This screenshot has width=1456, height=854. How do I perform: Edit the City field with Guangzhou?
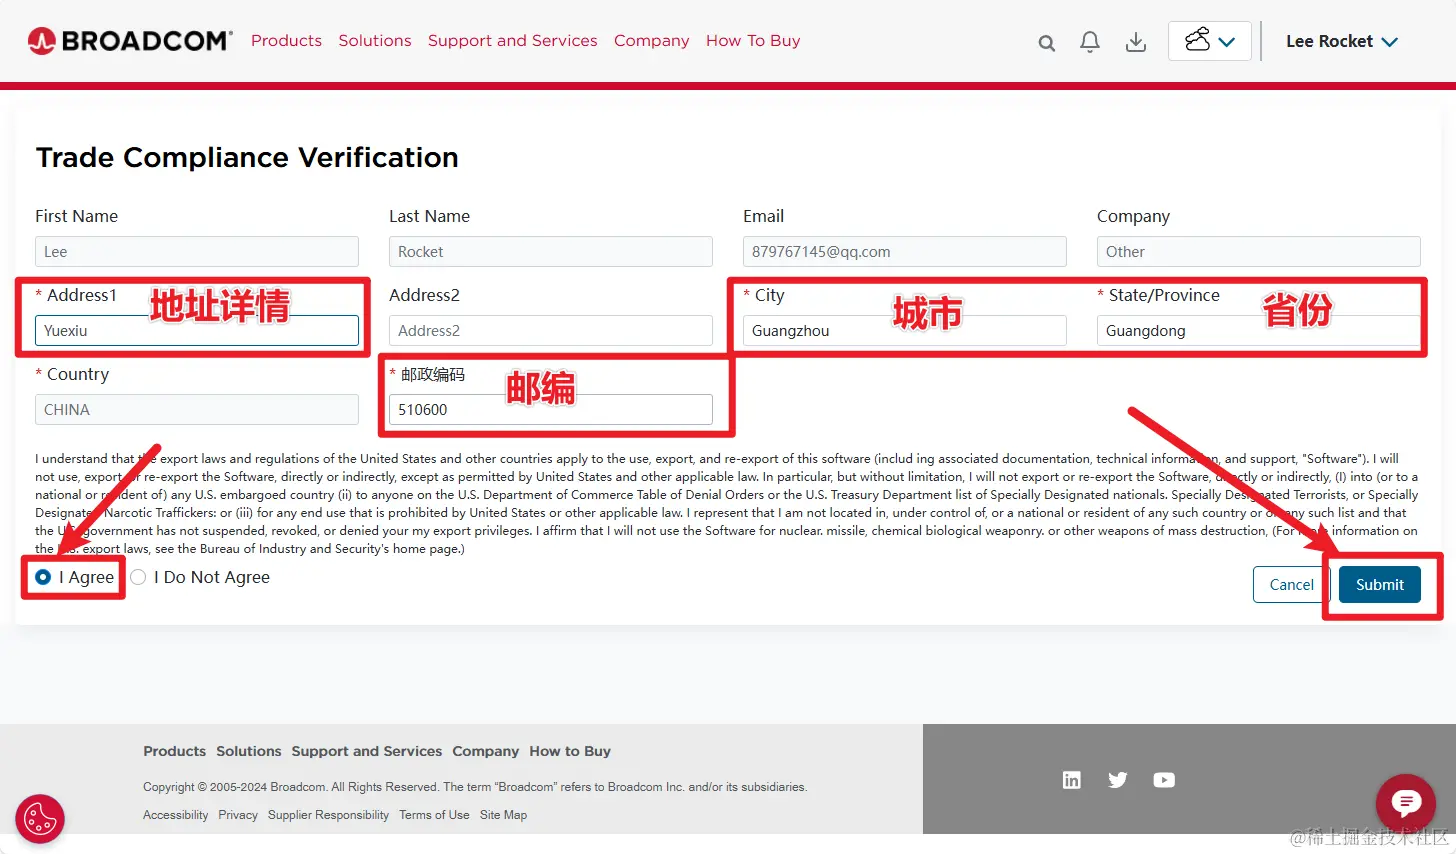(905, 331)
